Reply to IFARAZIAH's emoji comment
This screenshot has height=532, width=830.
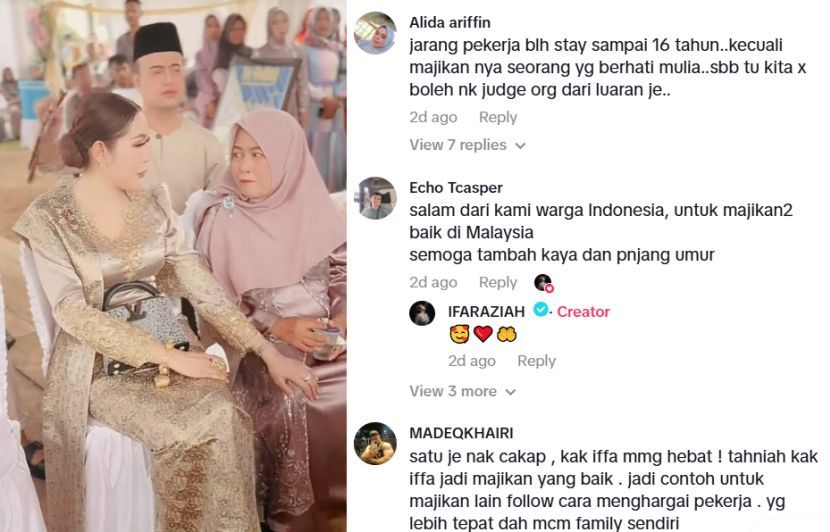point(536,360)
